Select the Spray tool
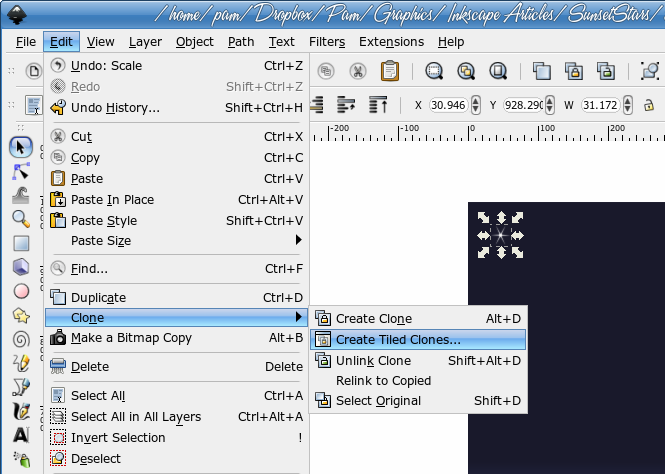The image size is (665, 474). (21, 460)
